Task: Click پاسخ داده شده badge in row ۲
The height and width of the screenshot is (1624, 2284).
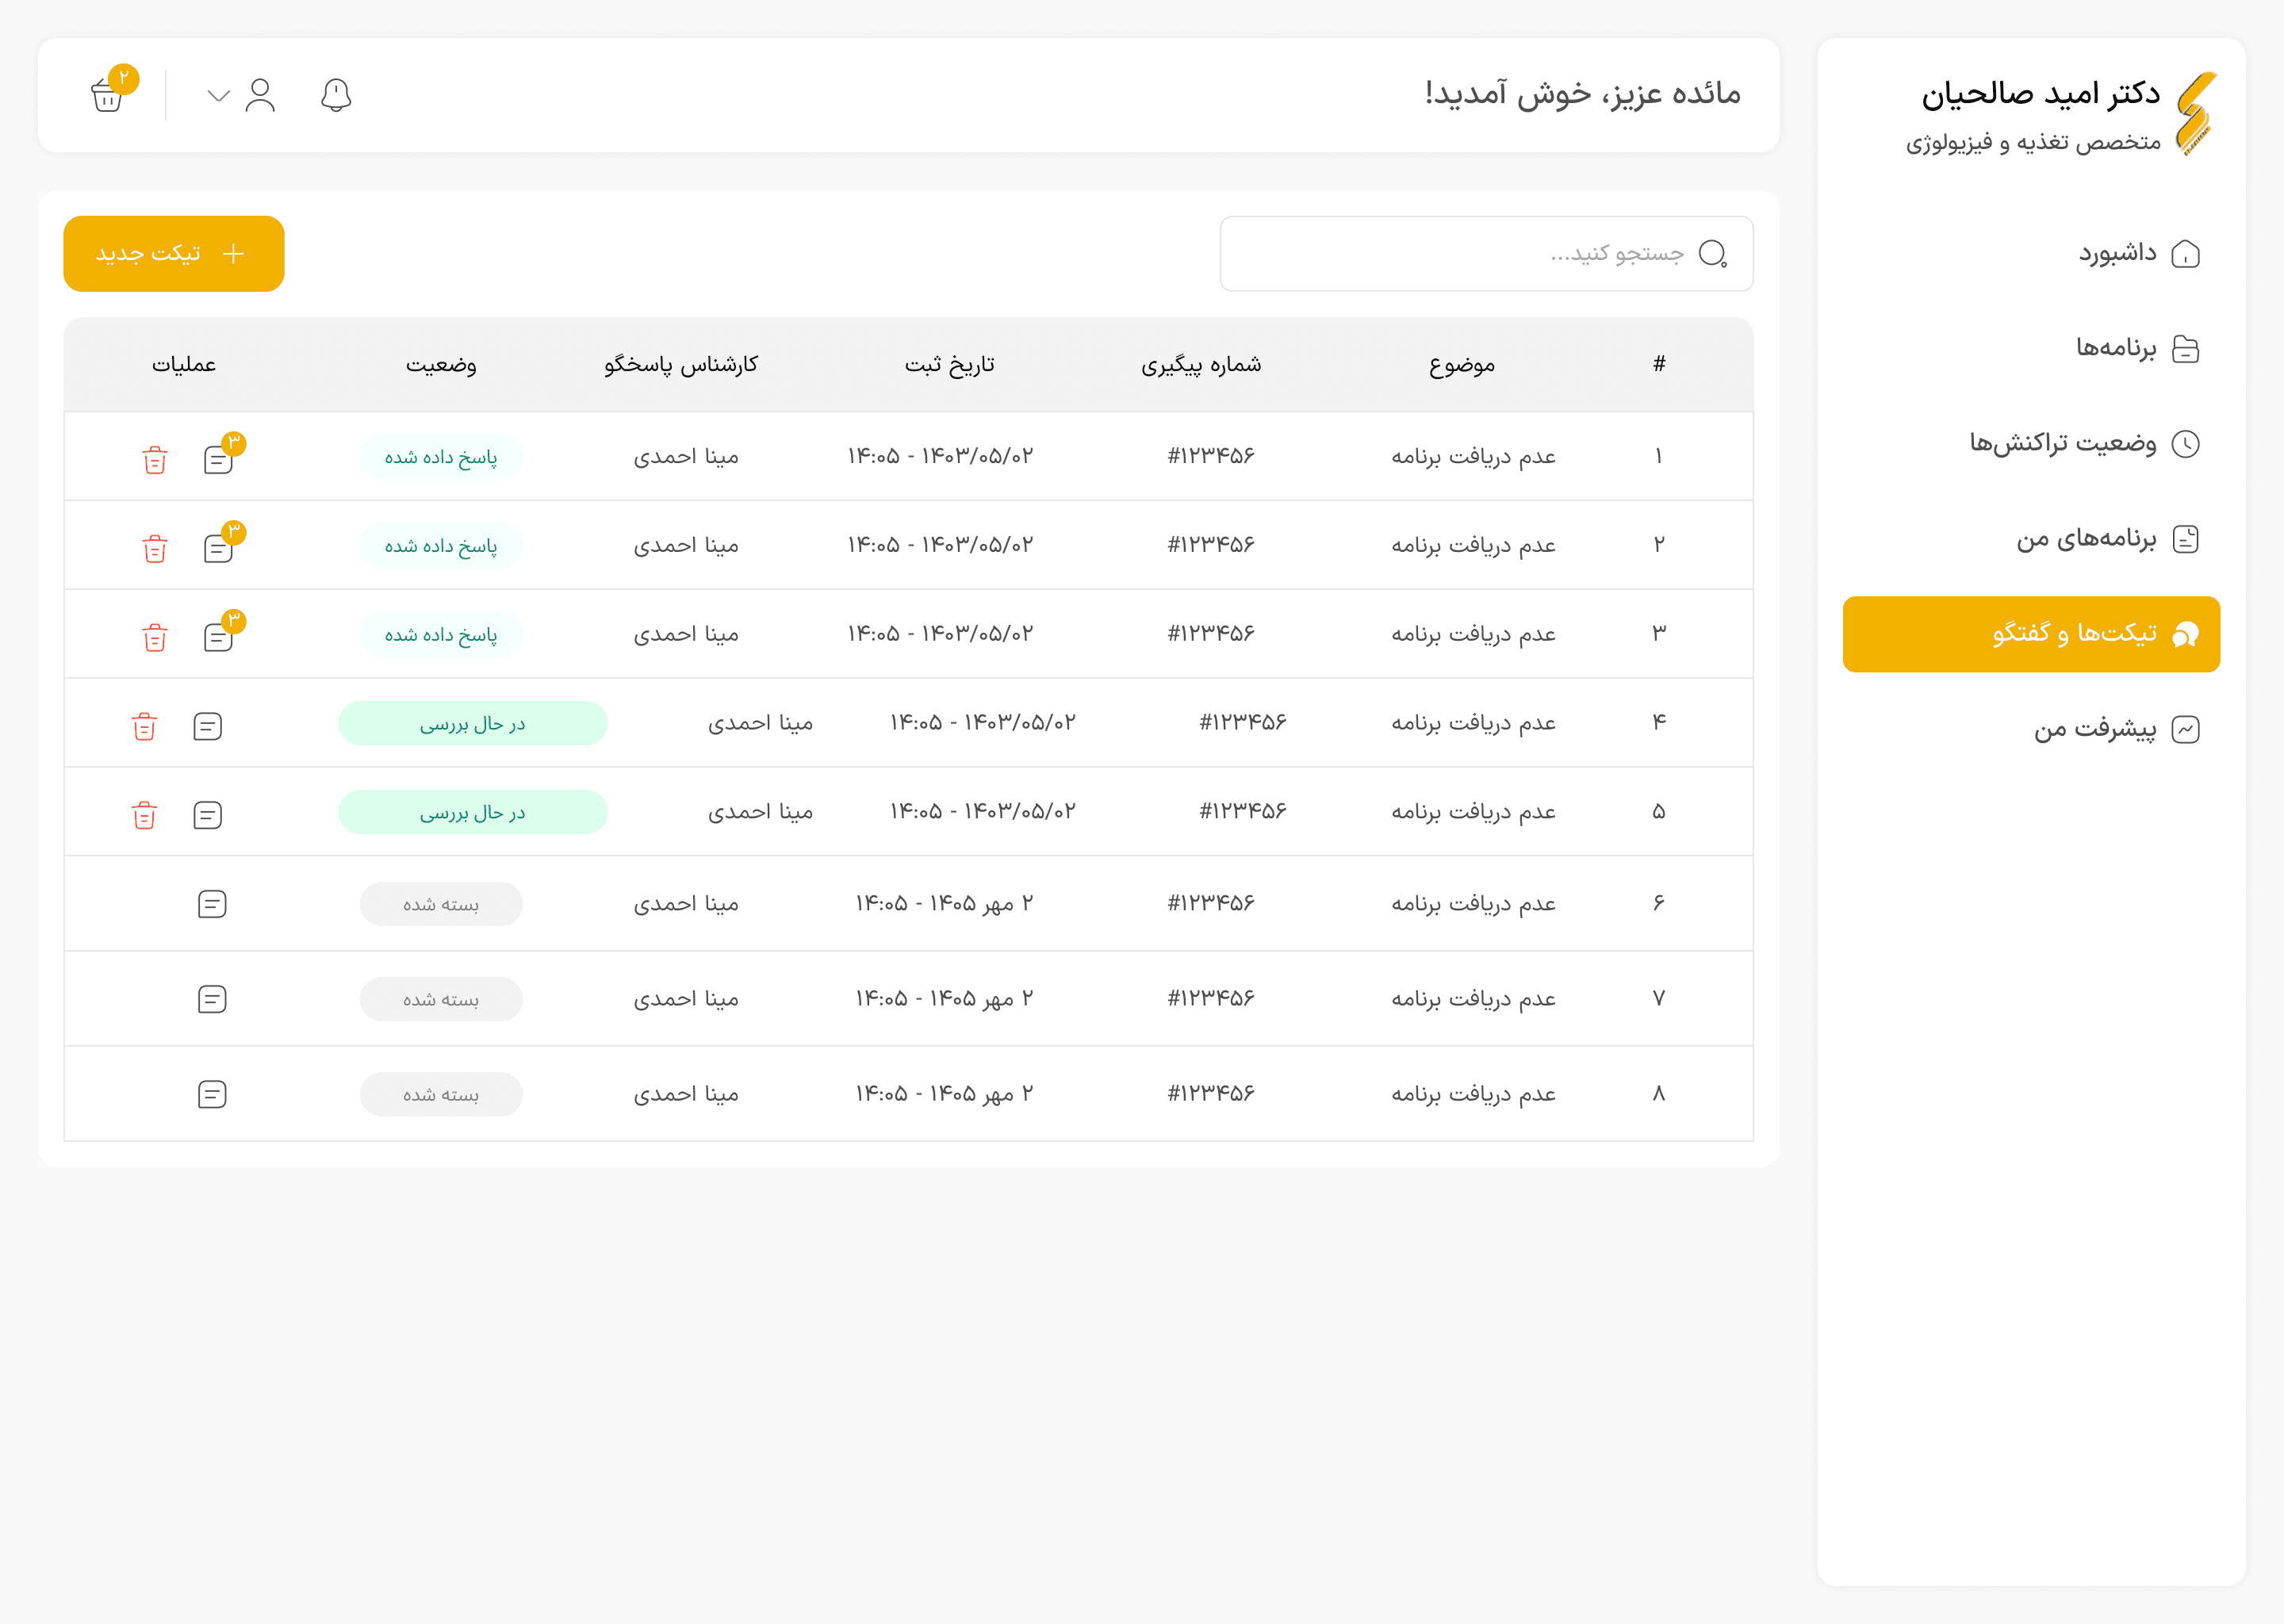Action: tap(441, 546)
